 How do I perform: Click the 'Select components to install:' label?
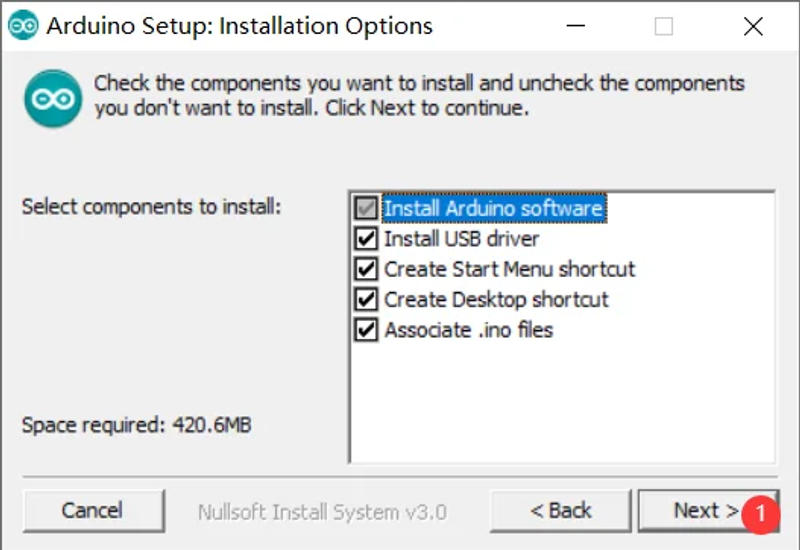click(x=152, y=207)
